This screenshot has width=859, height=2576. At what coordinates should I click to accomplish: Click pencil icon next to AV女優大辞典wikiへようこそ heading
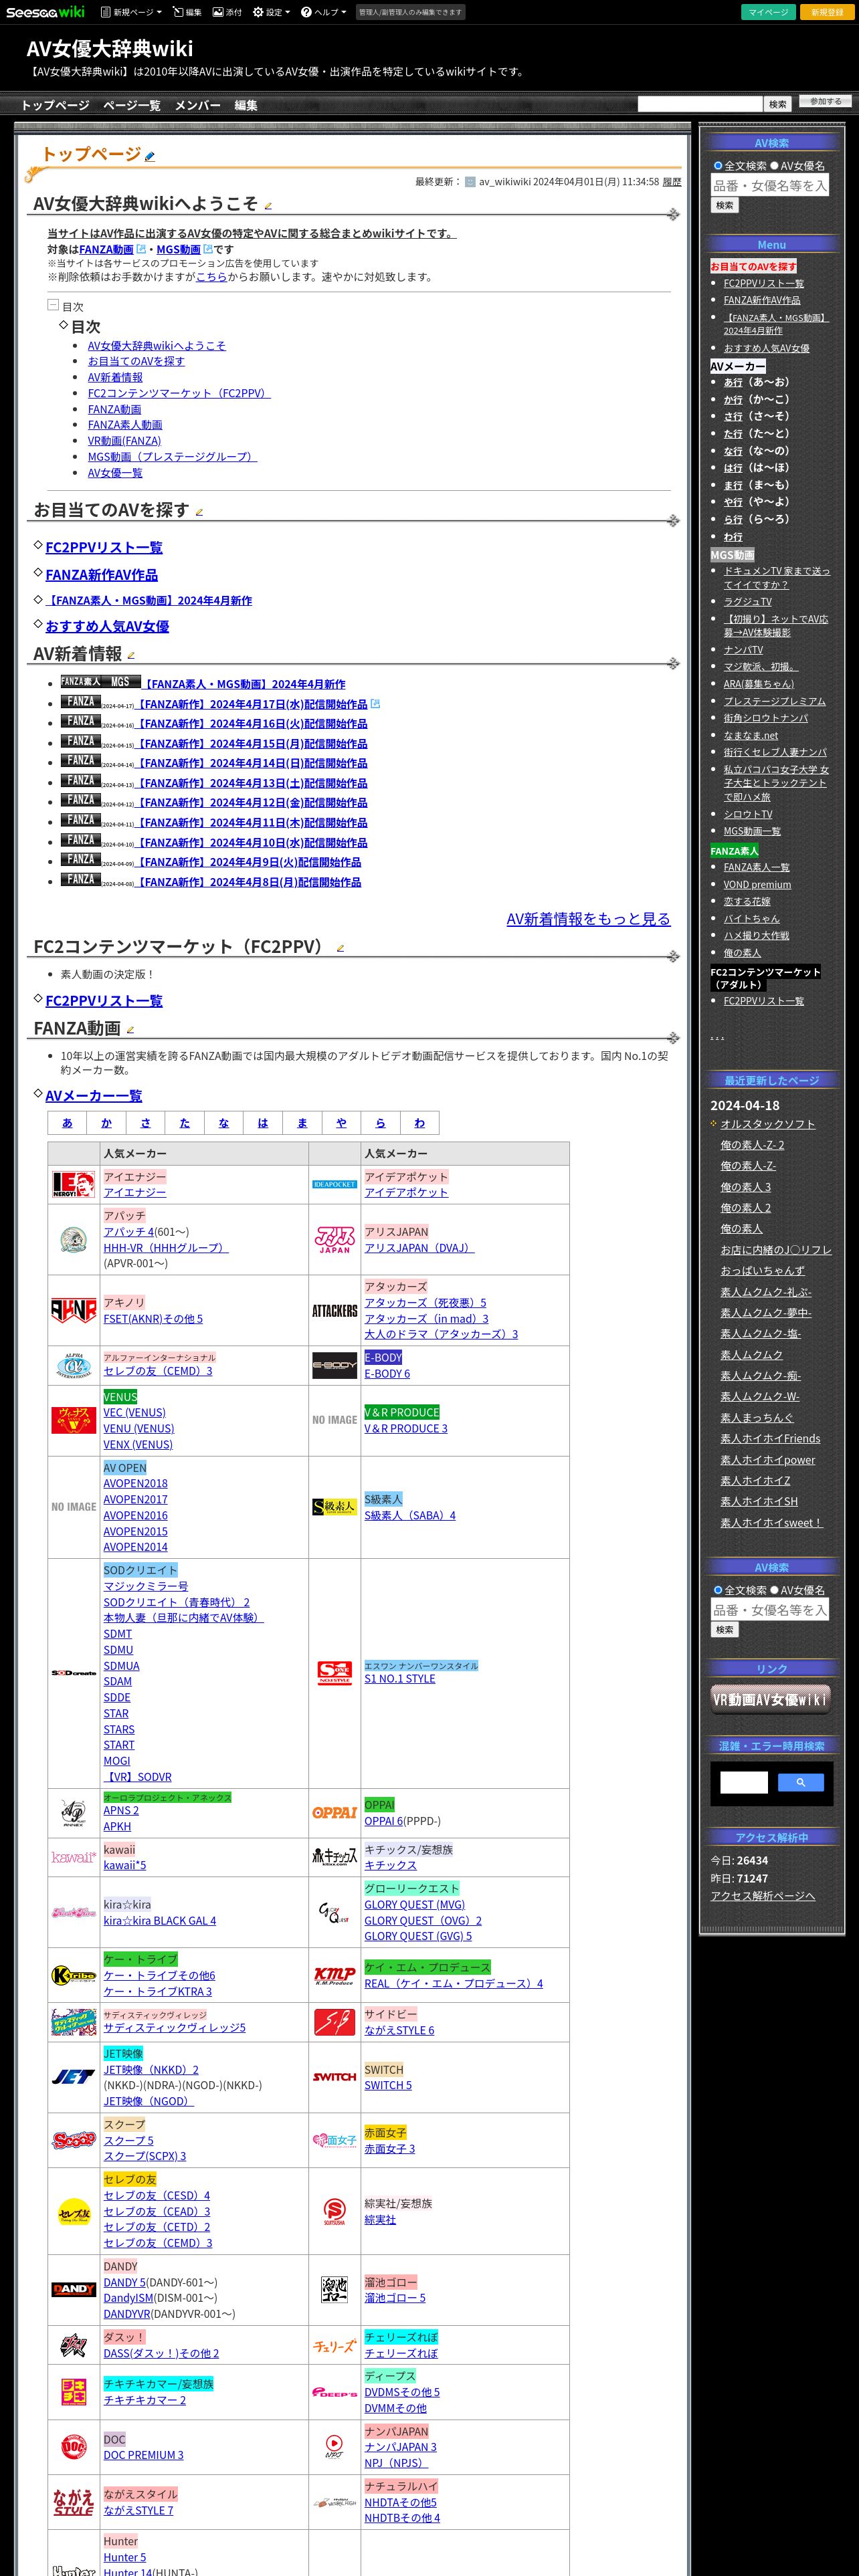pyautogui.click(x=268, y=206)
